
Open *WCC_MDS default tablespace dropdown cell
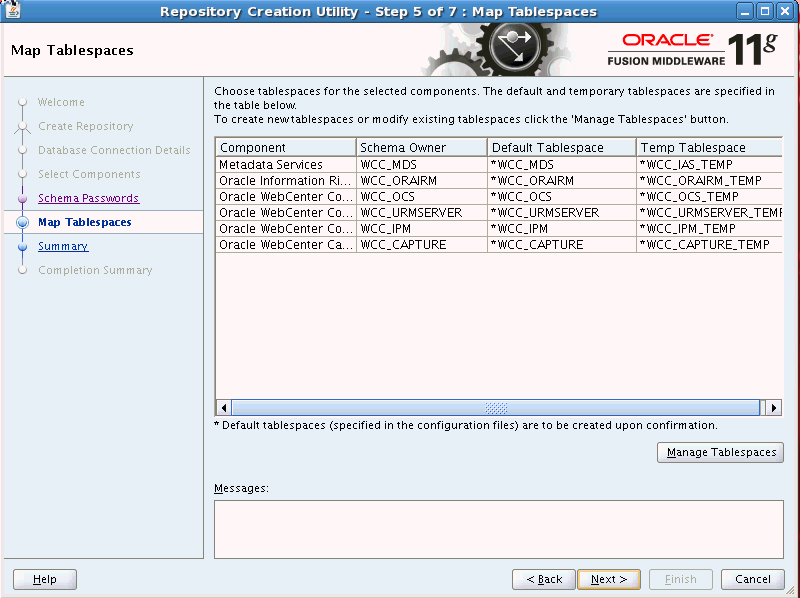click(562, 164)
